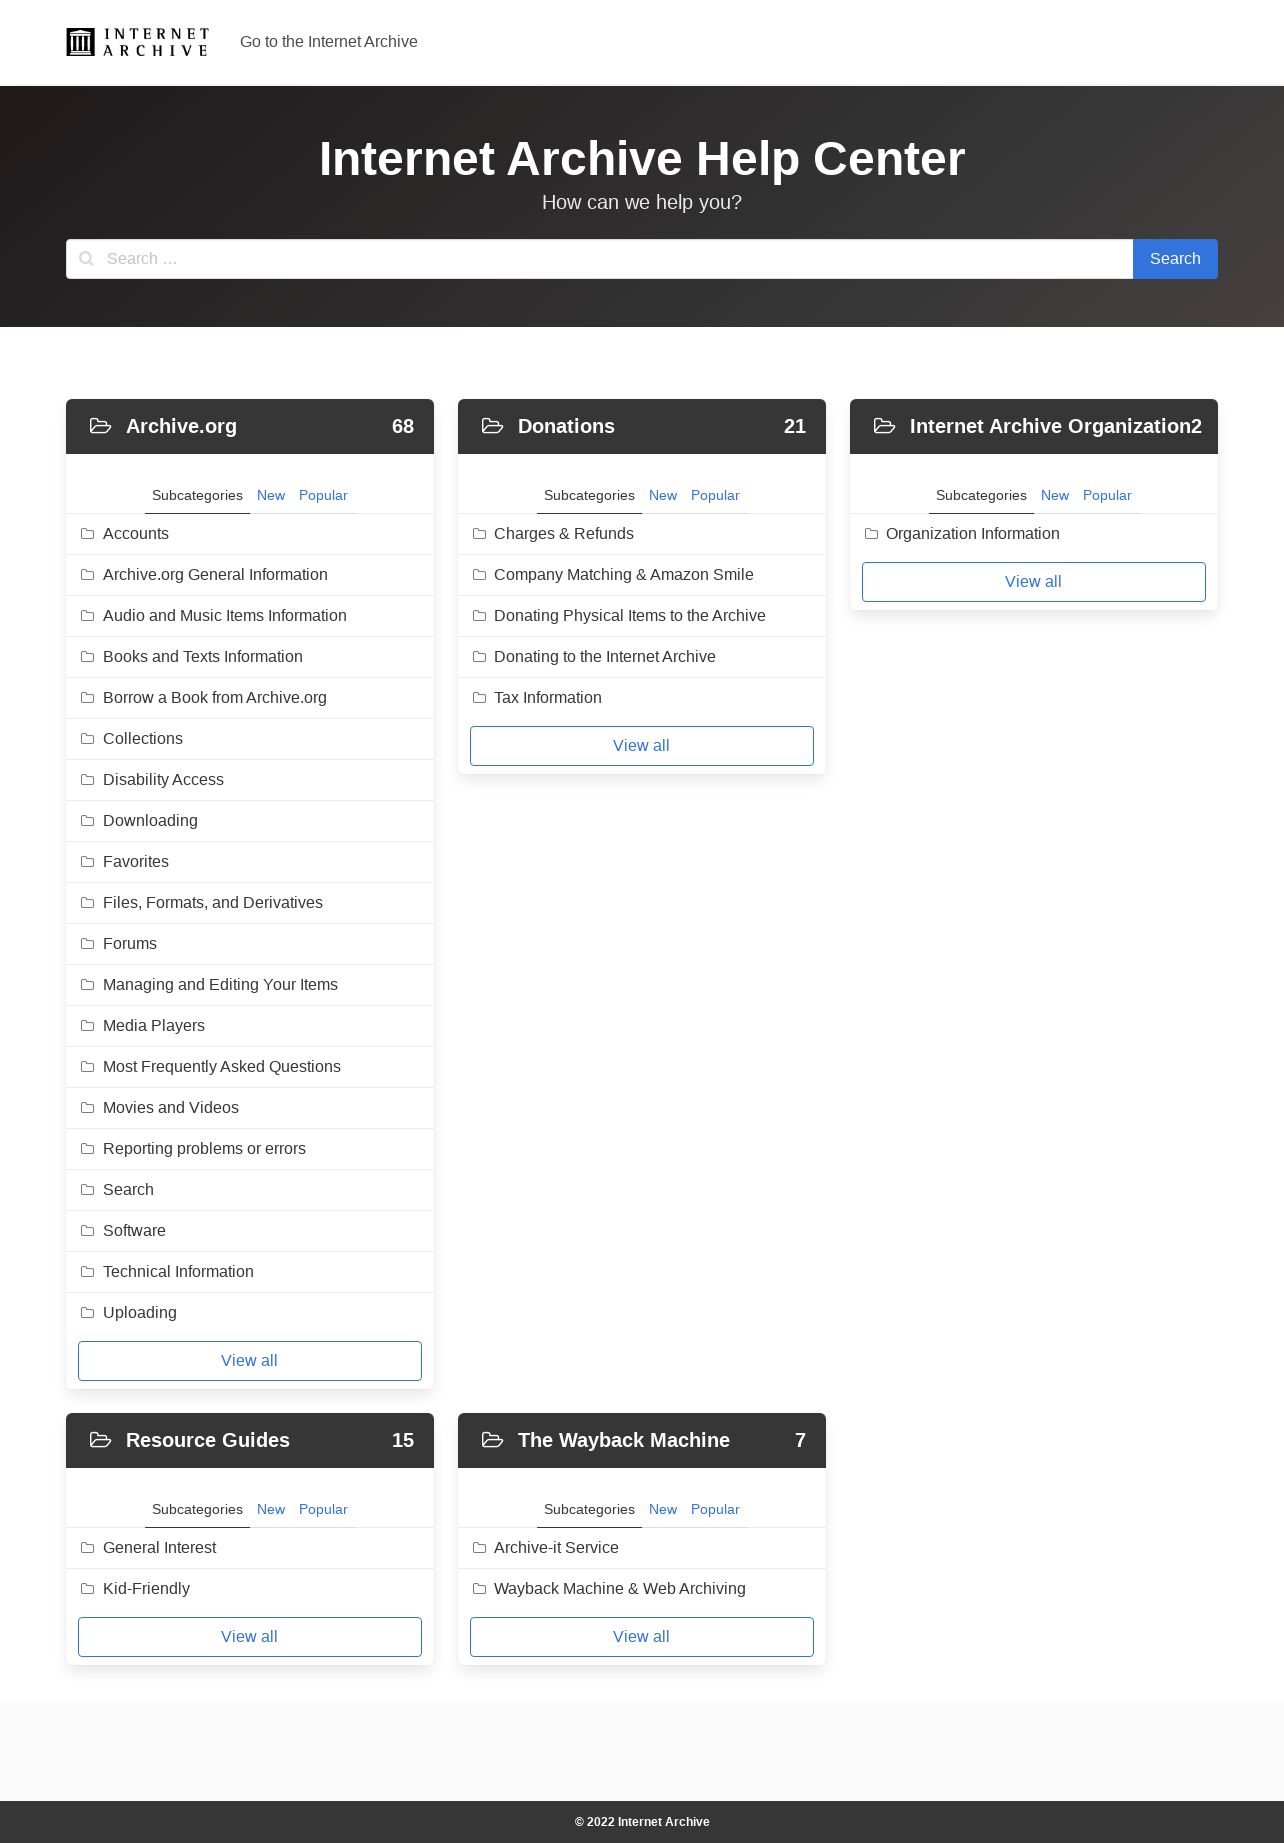Click the Internet Archive wordmark text
1284x1843 pixels.
156,42
